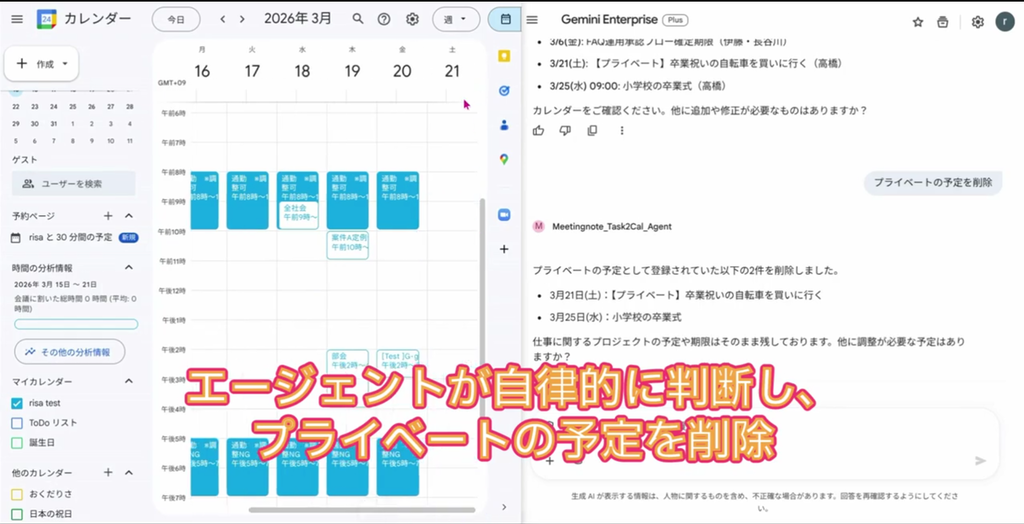Open the [Test] event on Friday
The height and width of the screenshot is (524, 1024).
coord(398,361)
